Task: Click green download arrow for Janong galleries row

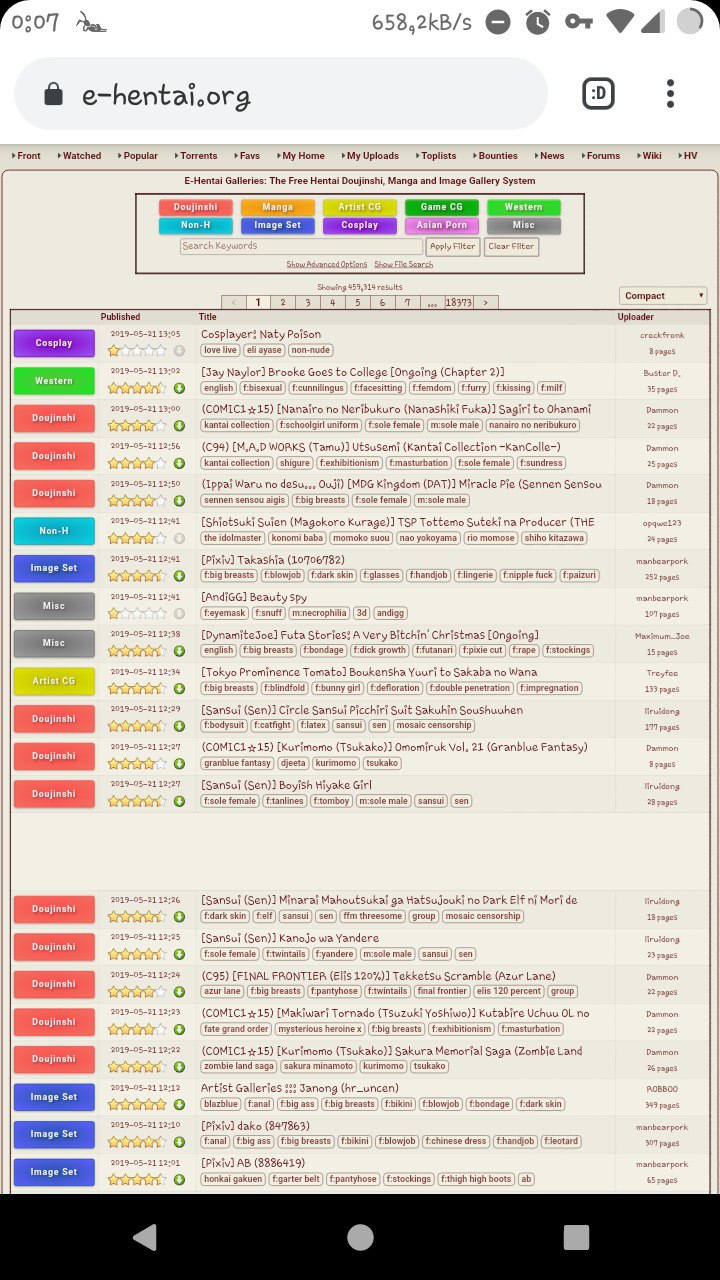Action: 179,1104
